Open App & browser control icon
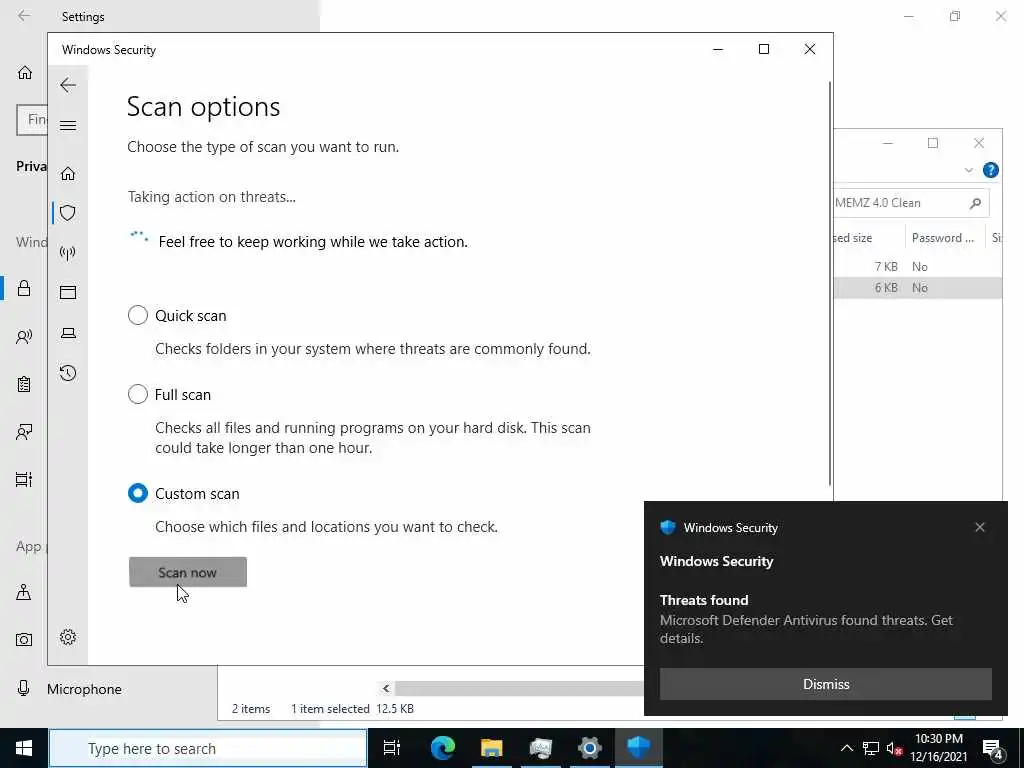Screen dimensions: 1024x768 (68, 293)
